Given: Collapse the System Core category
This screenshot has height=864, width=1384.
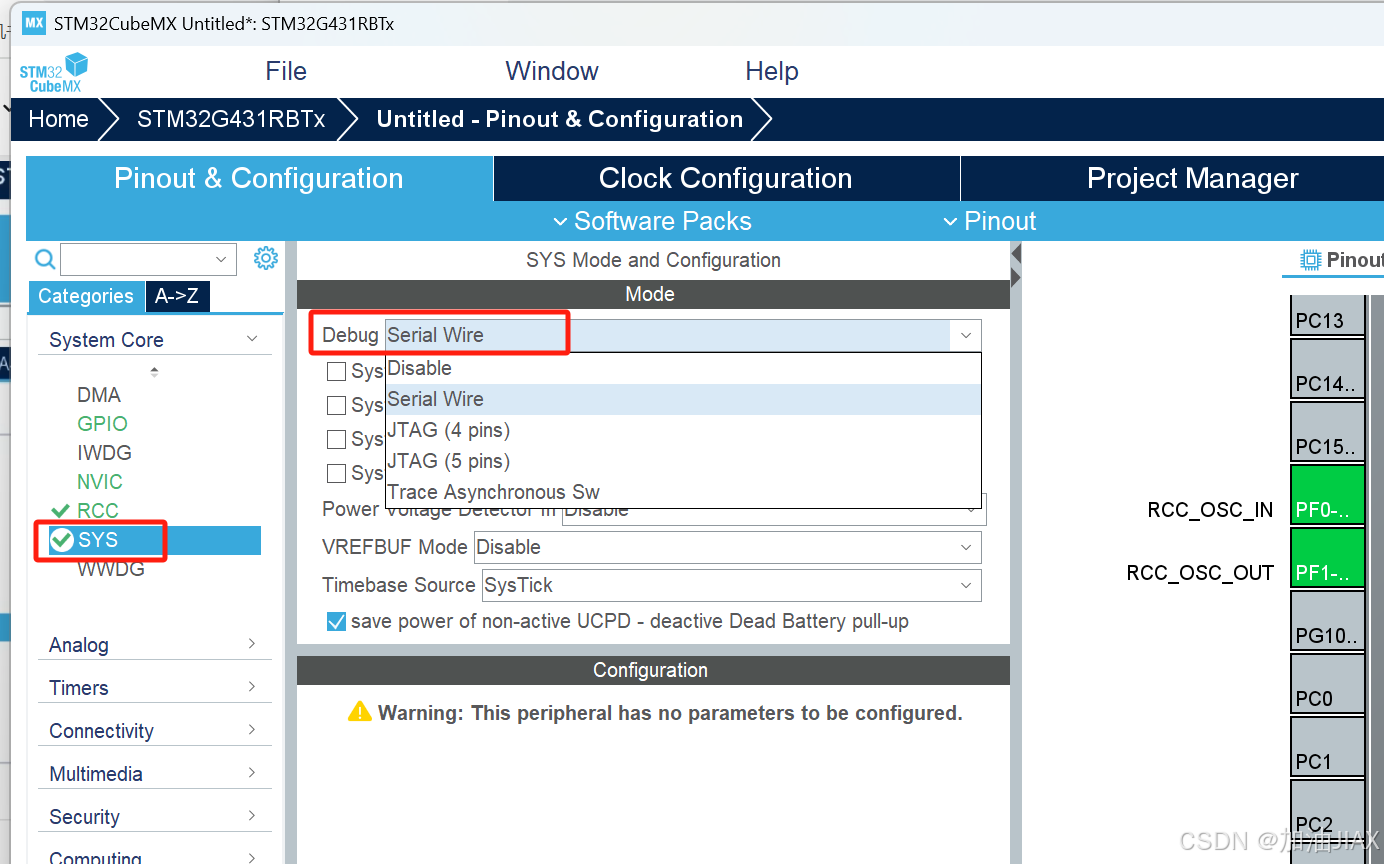Looking at the screenshot, I should (154, 340).
